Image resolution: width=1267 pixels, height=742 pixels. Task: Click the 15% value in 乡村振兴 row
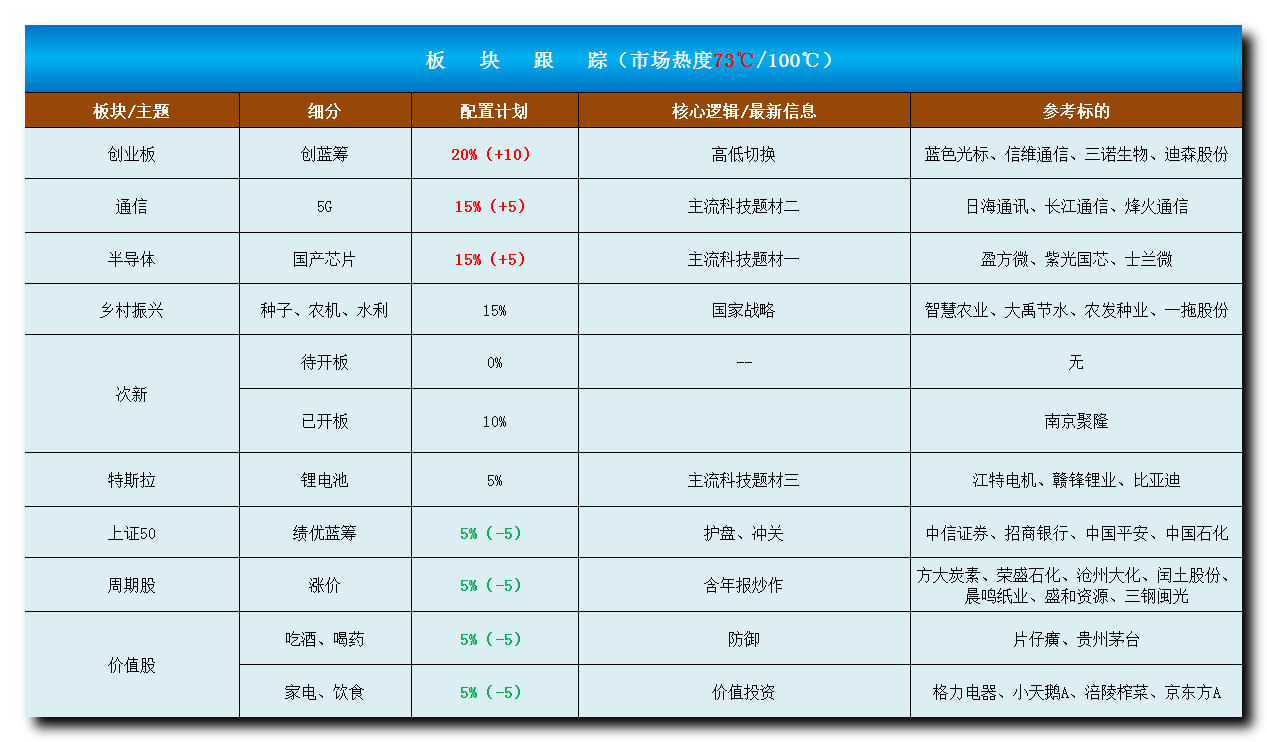(x=494, y=310)
